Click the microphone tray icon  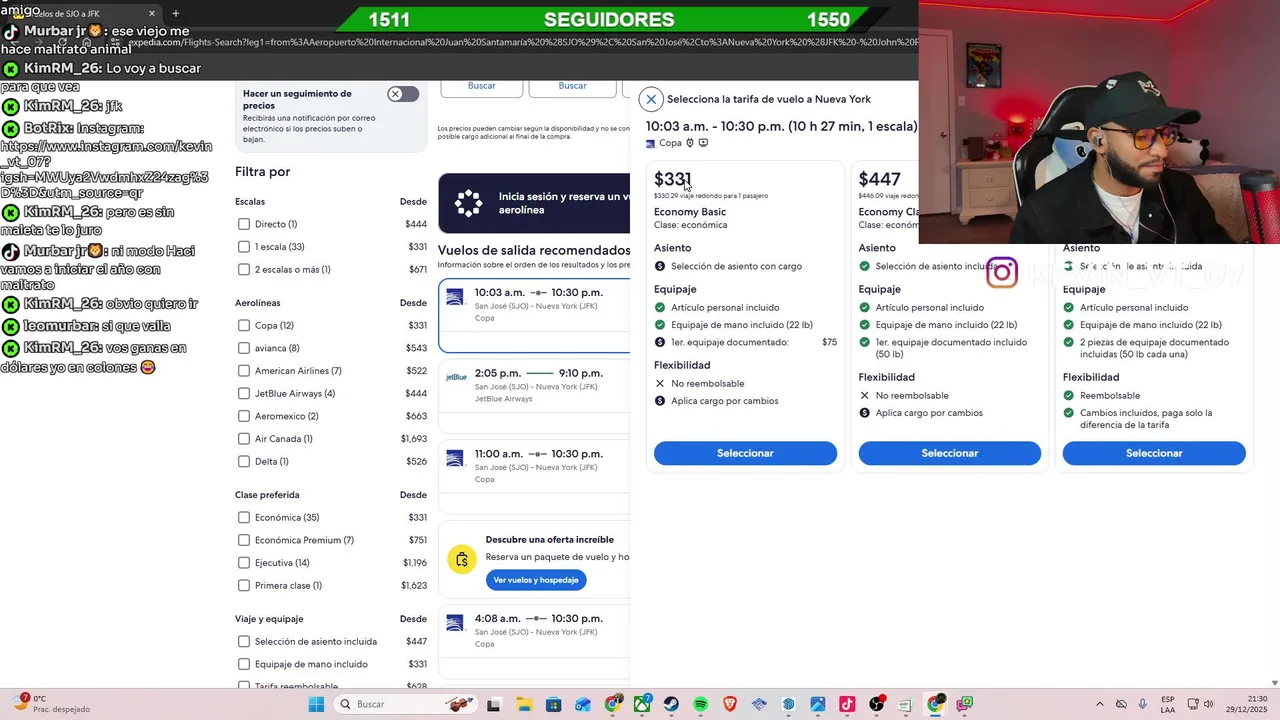[1143, 704]
